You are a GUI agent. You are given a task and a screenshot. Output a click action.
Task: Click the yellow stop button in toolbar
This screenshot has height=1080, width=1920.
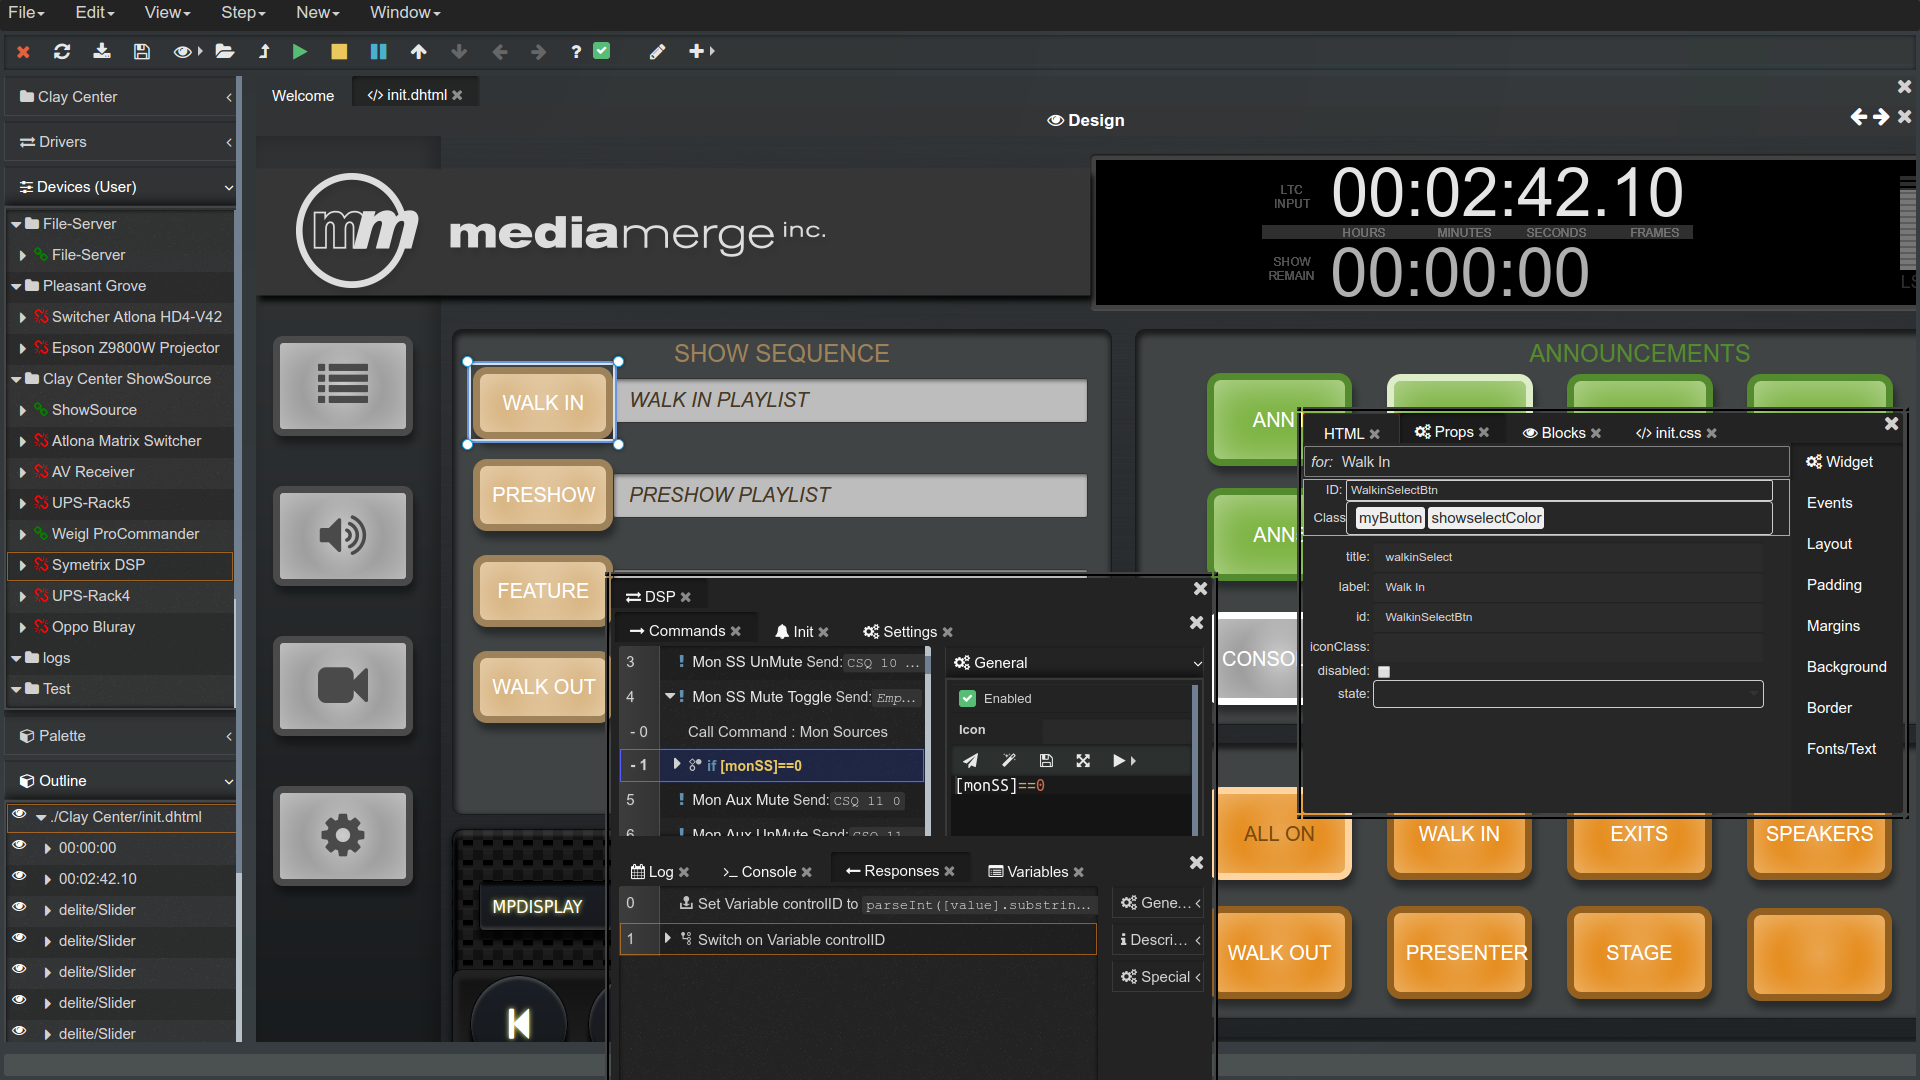(339, 52)
